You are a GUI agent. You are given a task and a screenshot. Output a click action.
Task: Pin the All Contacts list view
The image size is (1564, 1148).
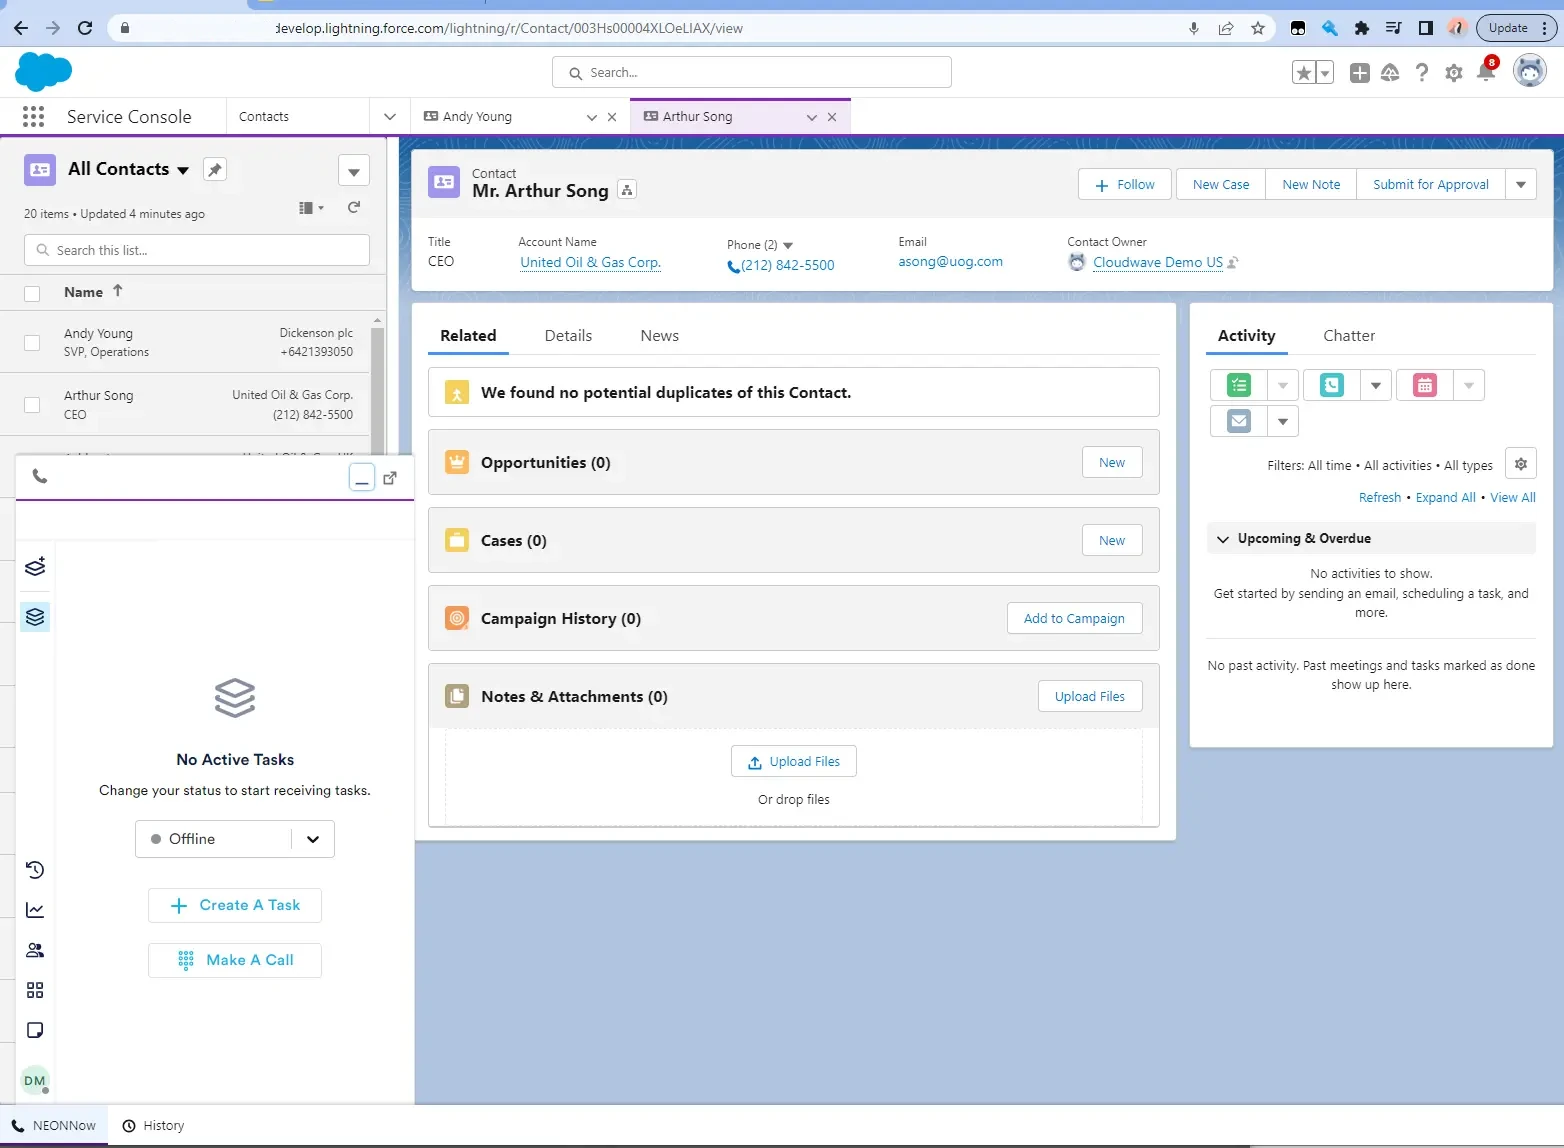coord(214,169)
